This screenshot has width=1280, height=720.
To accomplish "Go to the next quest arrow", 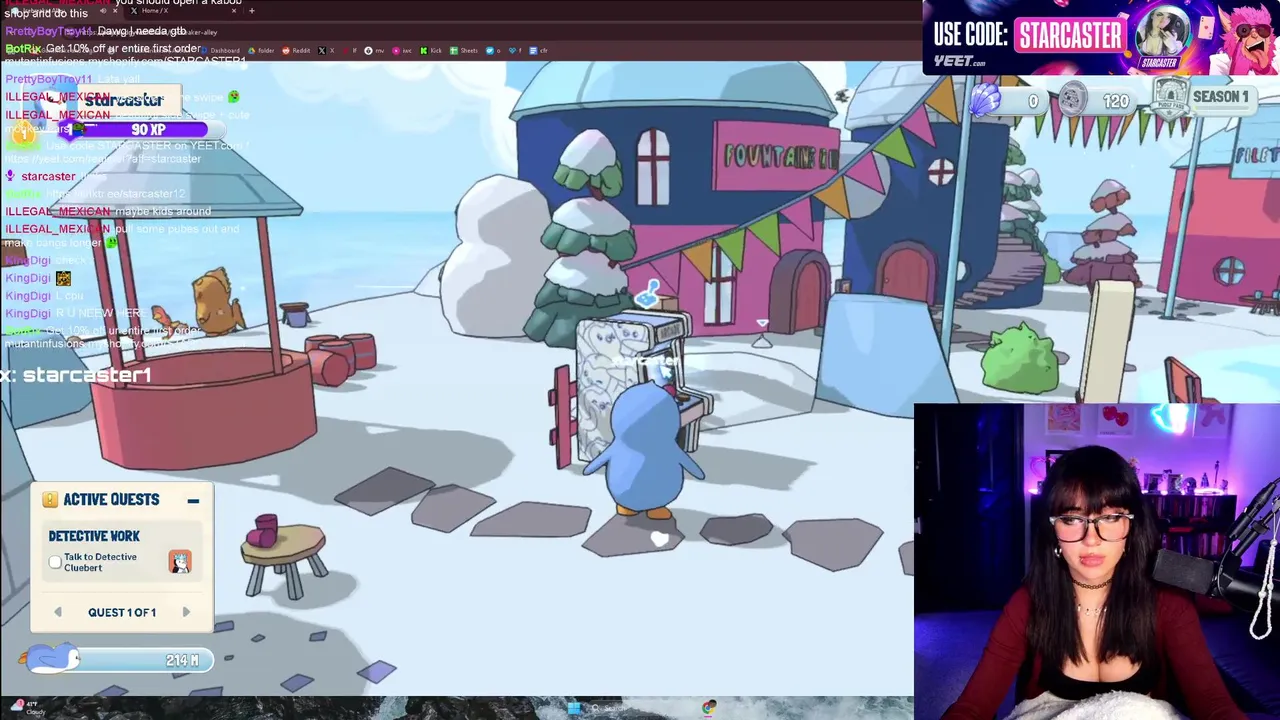I will coord(186,612).
